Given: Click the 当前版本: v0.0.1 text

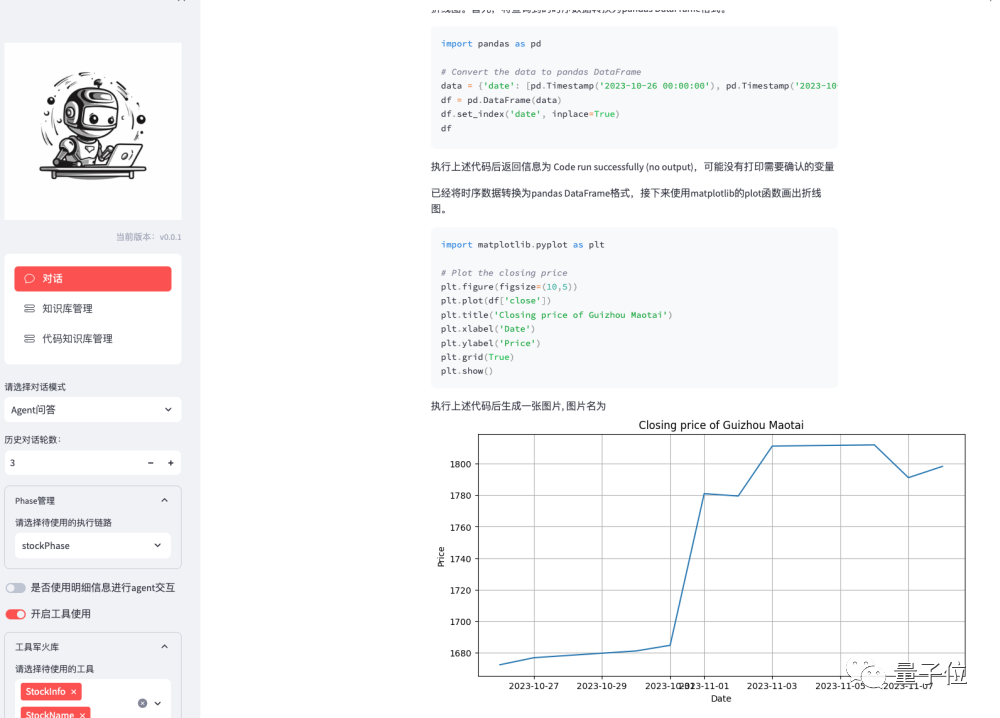Looking at the screenshot, I should click(x=149, y=237).
